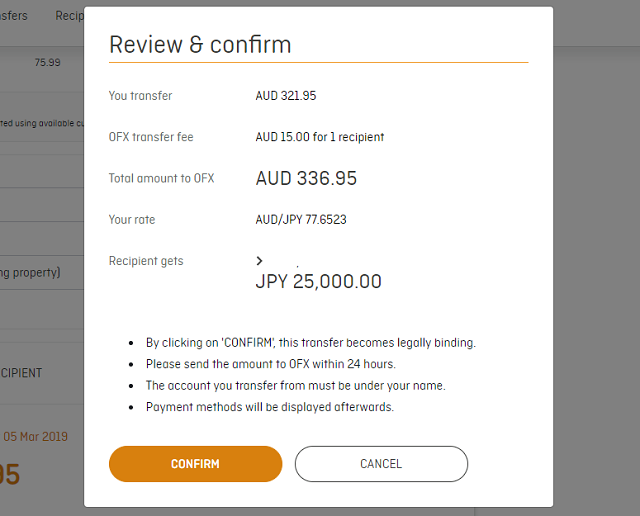Viewport: 640px width, 516px height.
Task: Click the legally binding notice line
Action: (311, 342)
